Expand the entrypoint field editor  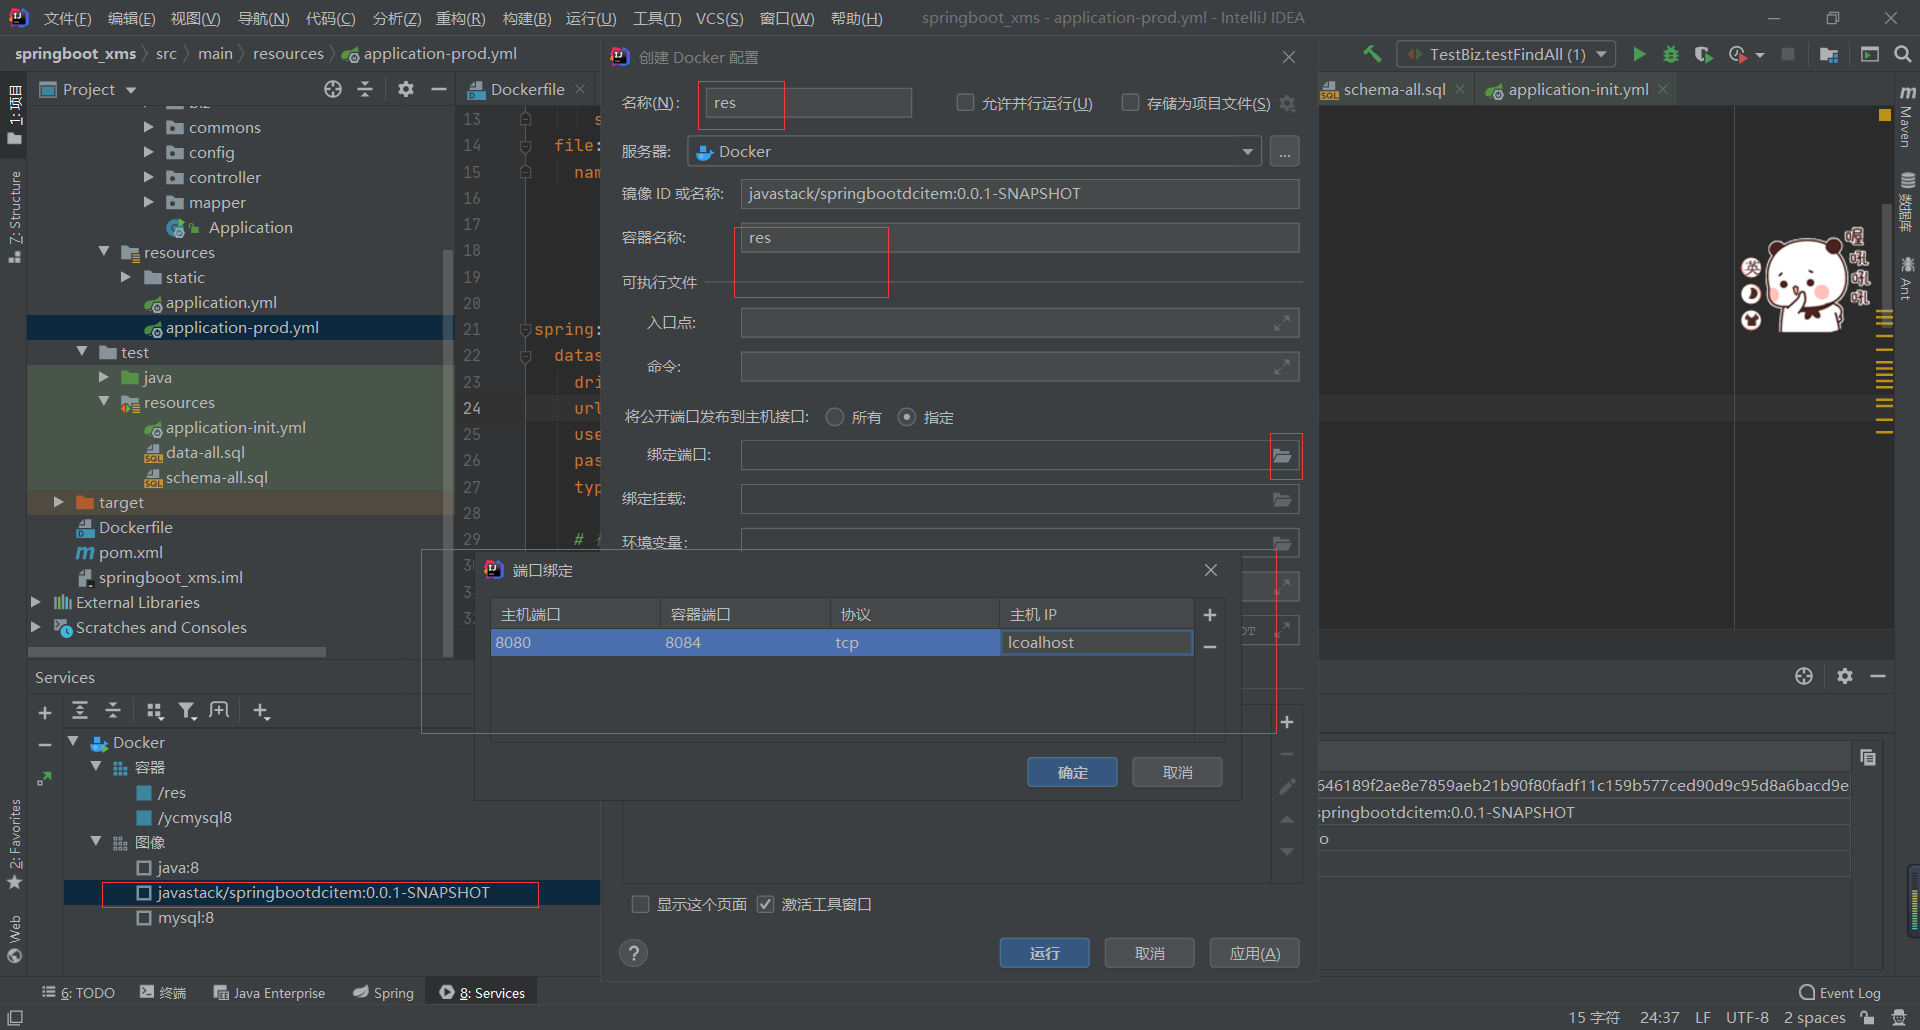[1282, 323]
